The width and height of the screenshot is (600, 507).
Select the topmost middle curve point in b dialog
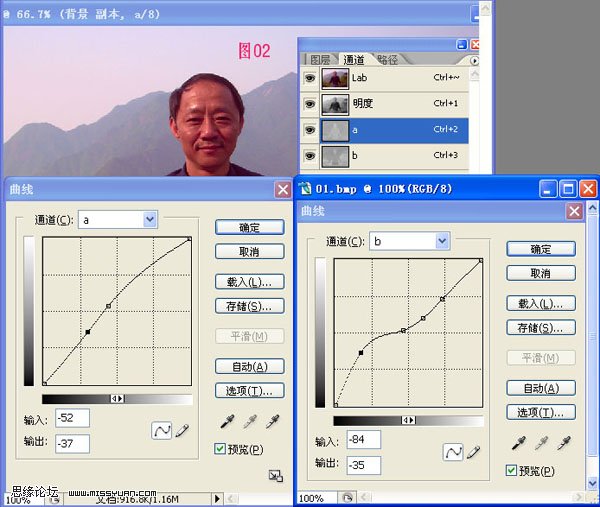pos(442,299)
